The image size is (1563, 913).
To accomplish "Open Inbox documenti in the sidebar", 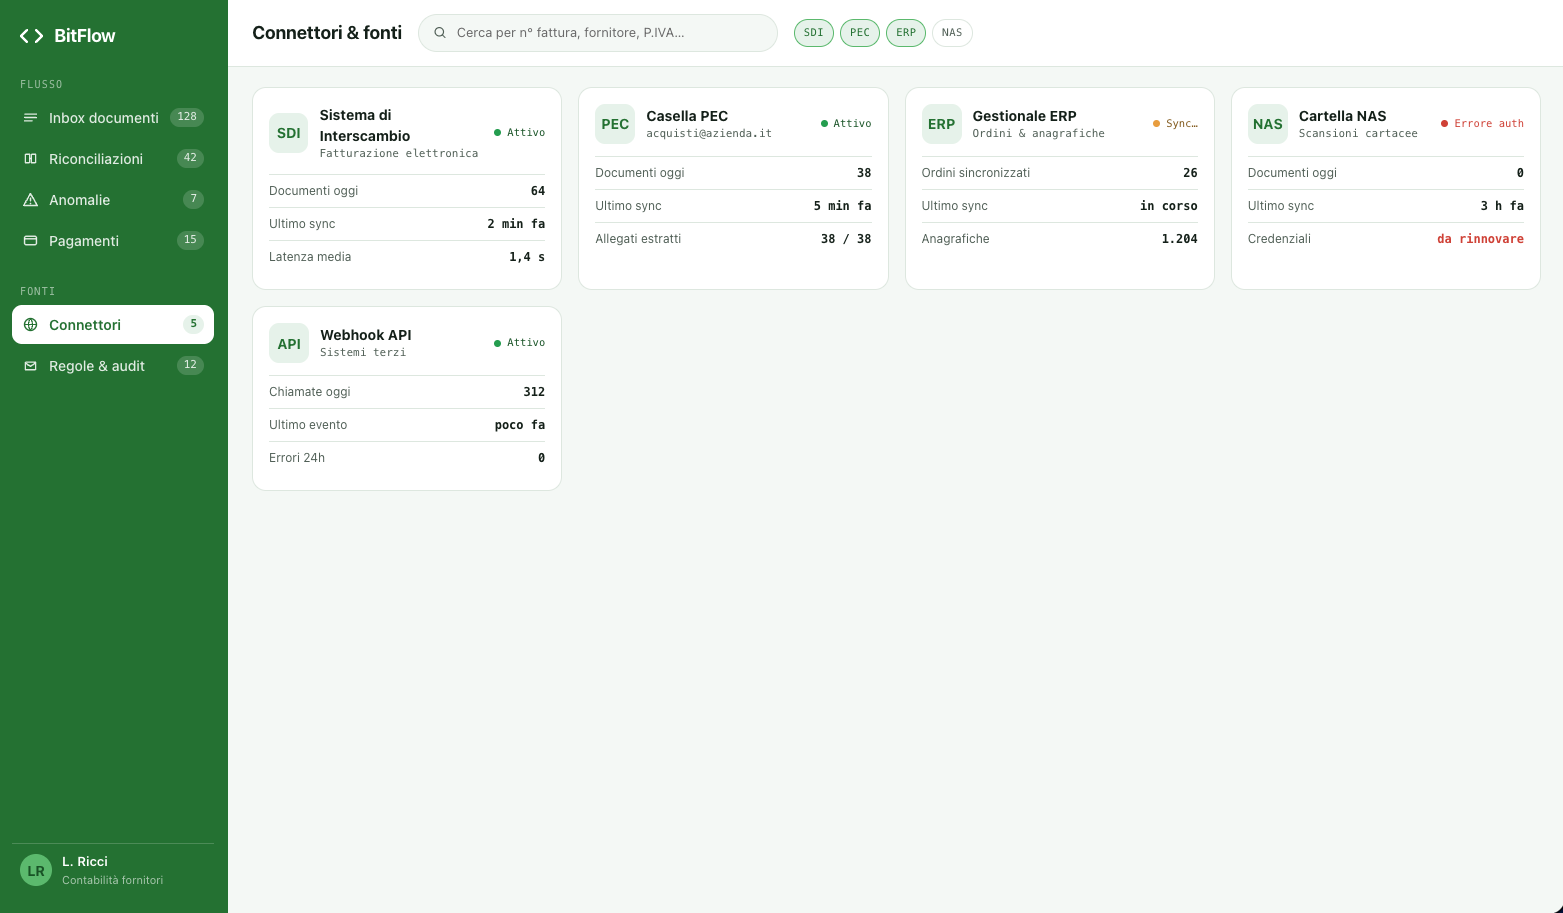I will (x=113, y=118).
